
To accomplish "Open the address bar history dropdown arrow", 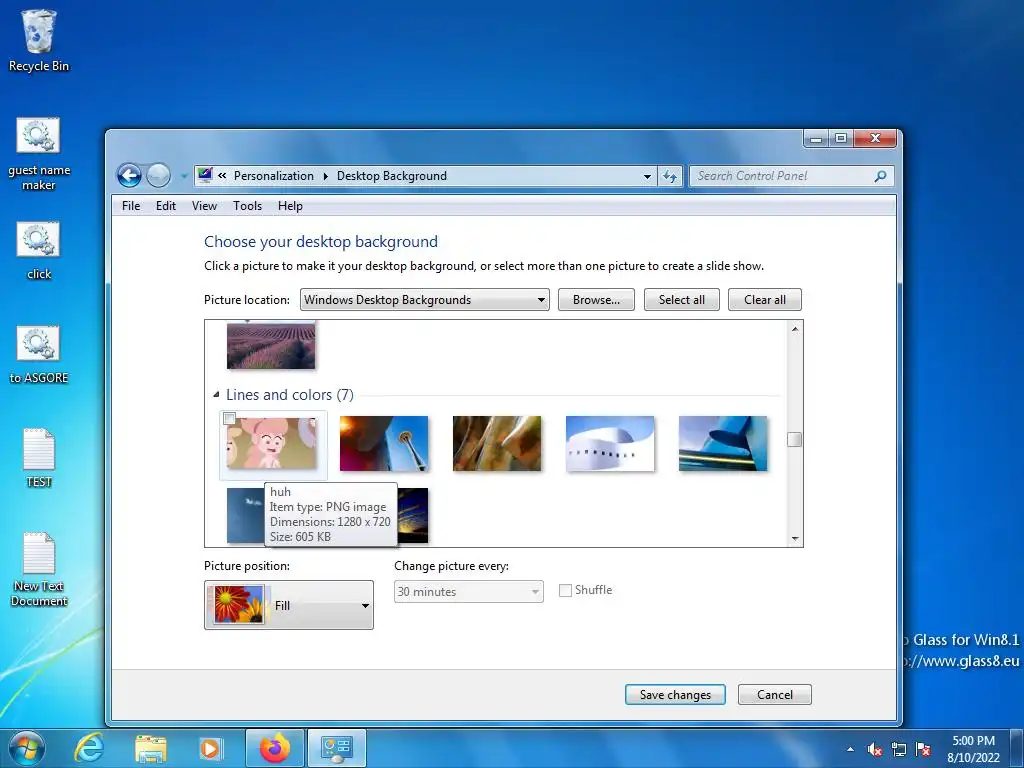I will (647, 176).
